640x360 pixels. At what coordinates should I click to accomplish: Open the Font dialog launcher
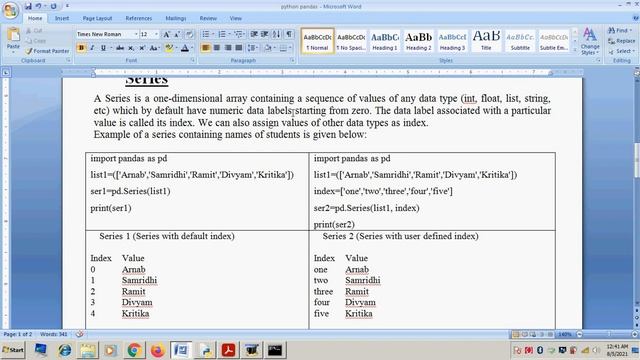[192, 60]
